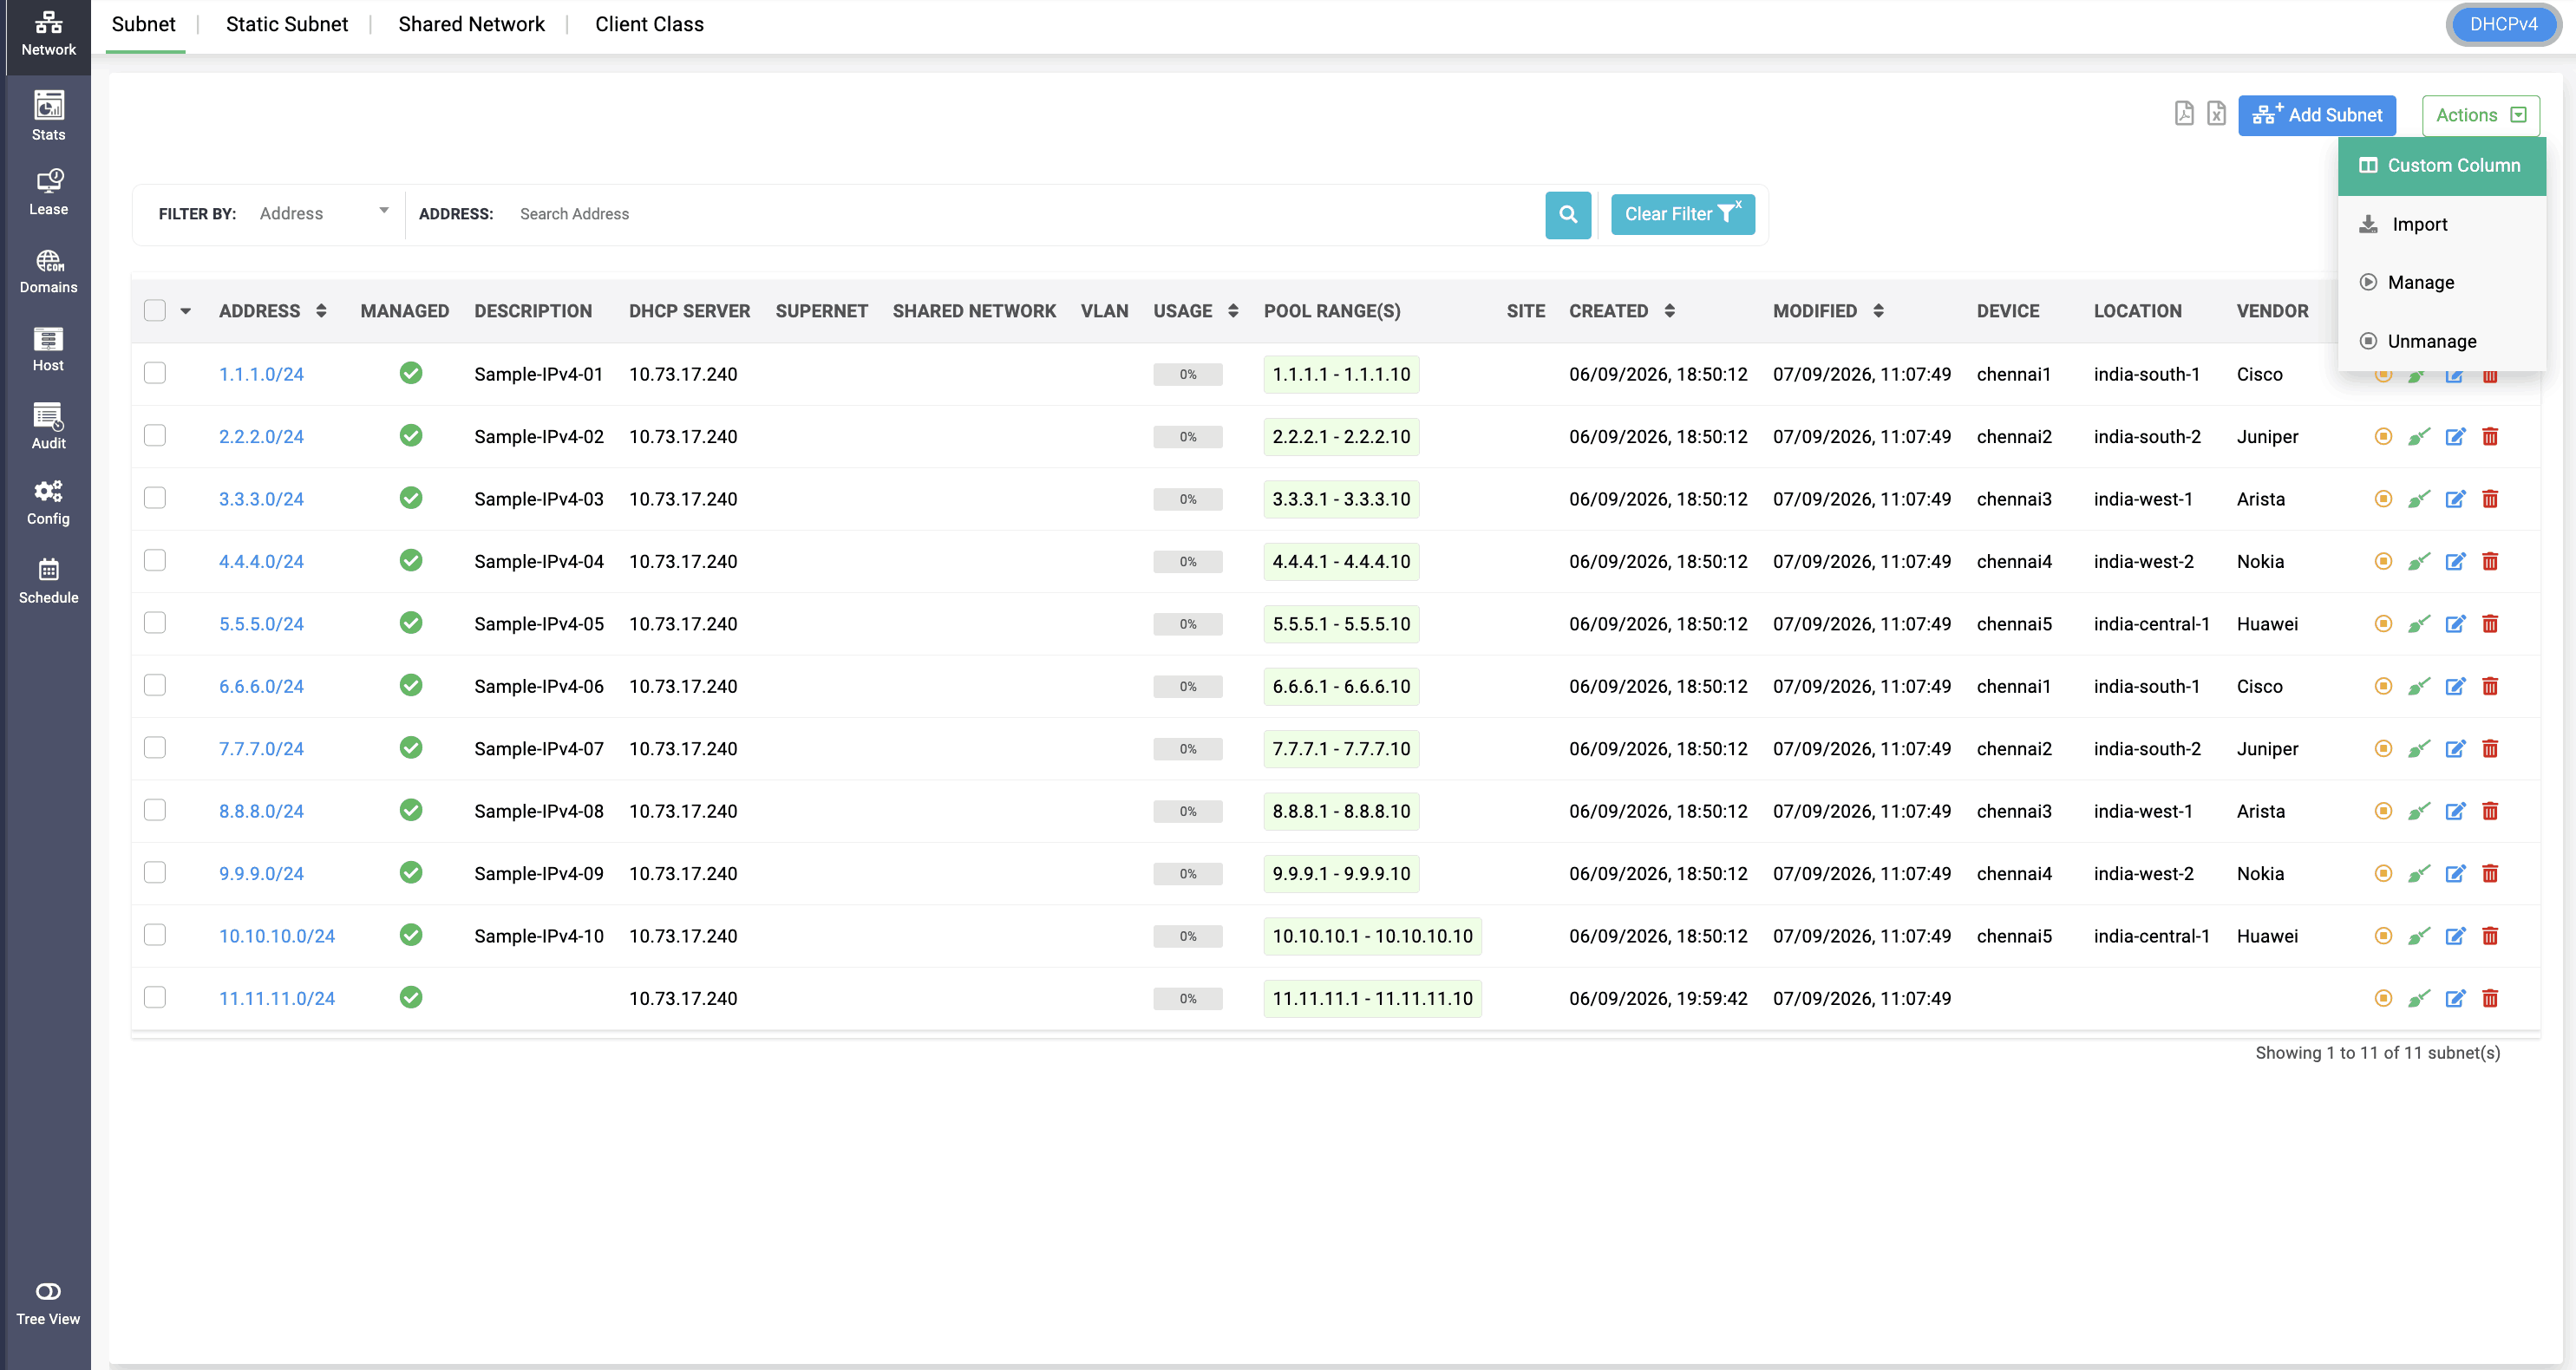Toggle the Tree View switch

[48, 1291]
